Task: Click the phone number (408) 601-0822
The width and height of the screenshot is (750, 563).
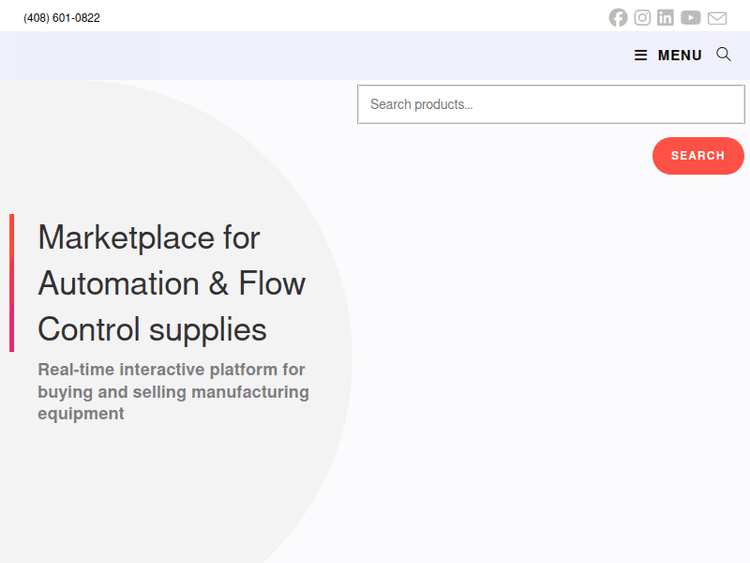Action: coord(62,18)
